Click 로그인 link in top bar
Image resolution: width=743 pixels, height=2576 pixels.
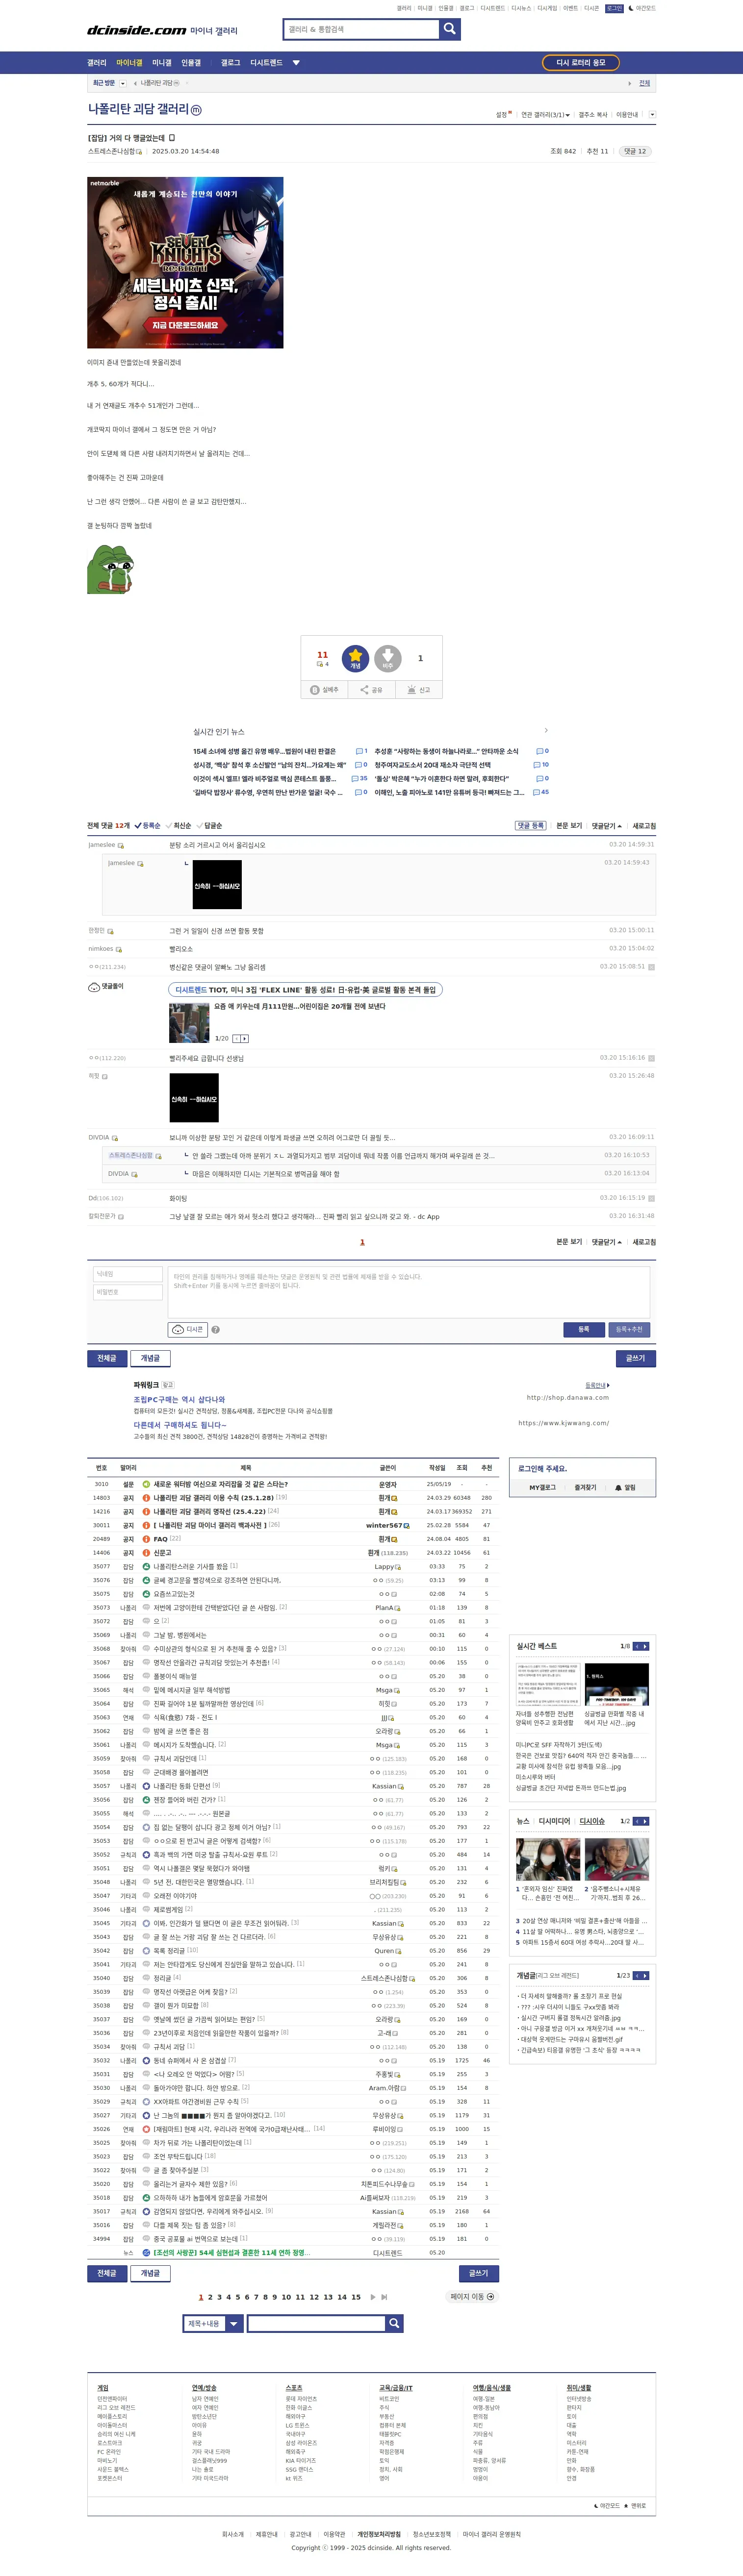tap(614, 8)
